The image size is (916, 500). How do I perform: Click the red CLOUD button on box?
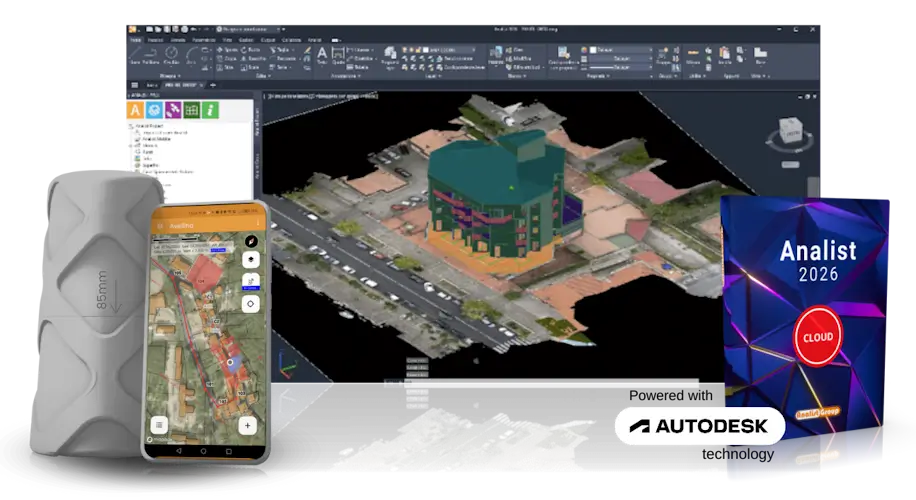pos(818,336)
